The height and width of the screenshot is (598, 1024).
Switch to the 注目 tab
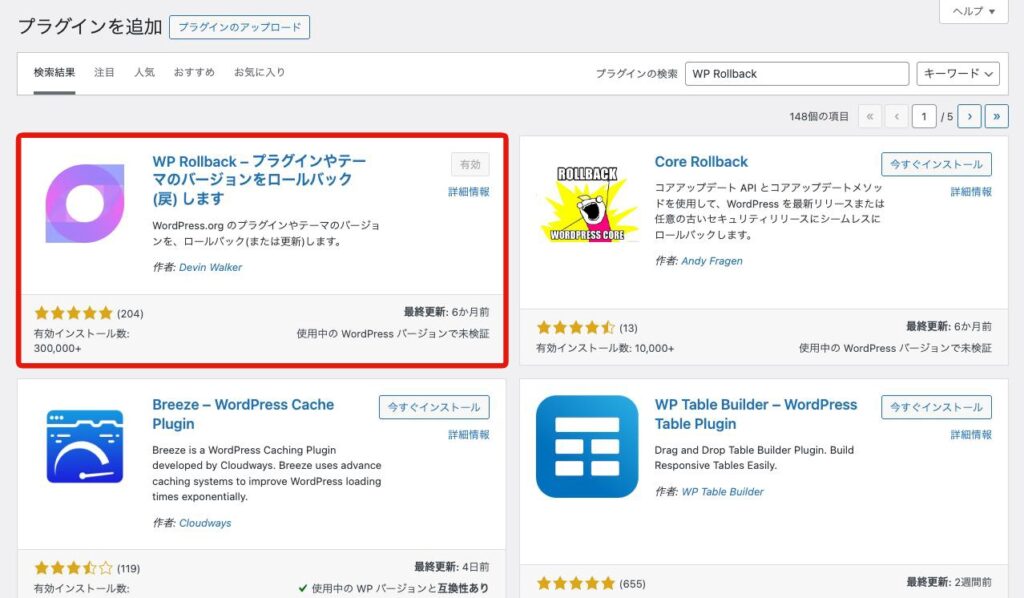pos(104,72)
